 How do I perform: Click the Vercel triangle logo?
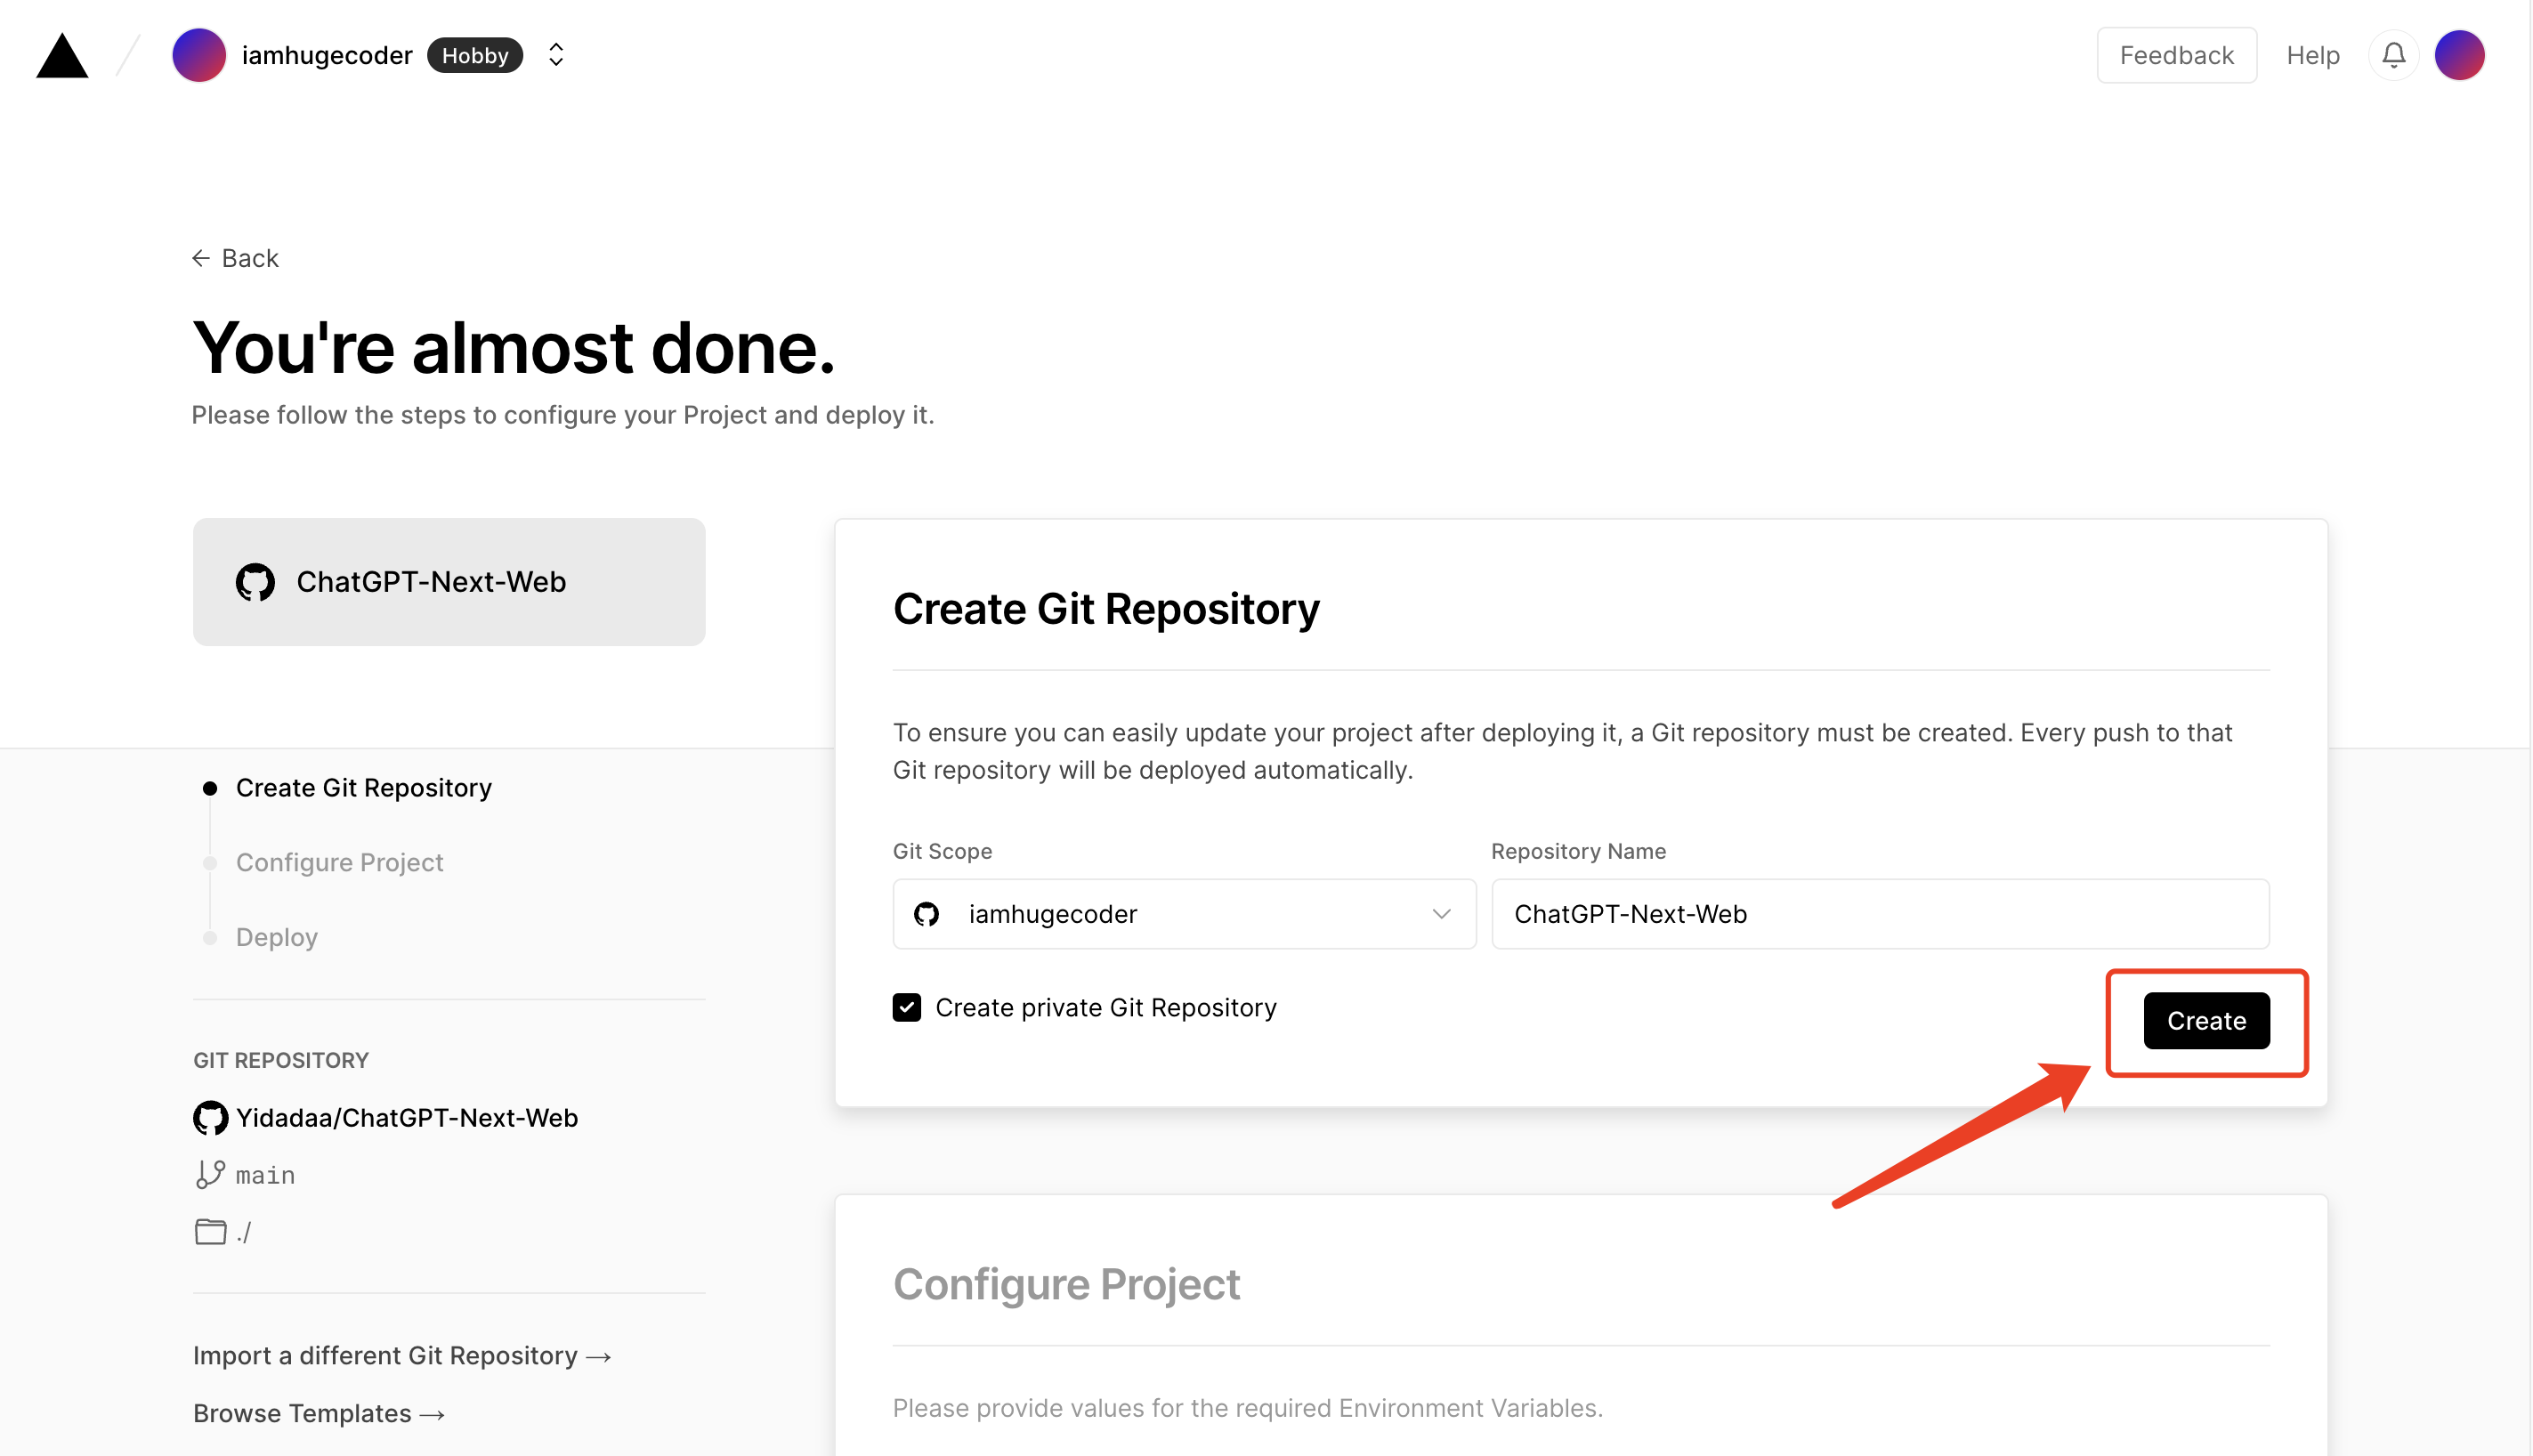[62, 56]
